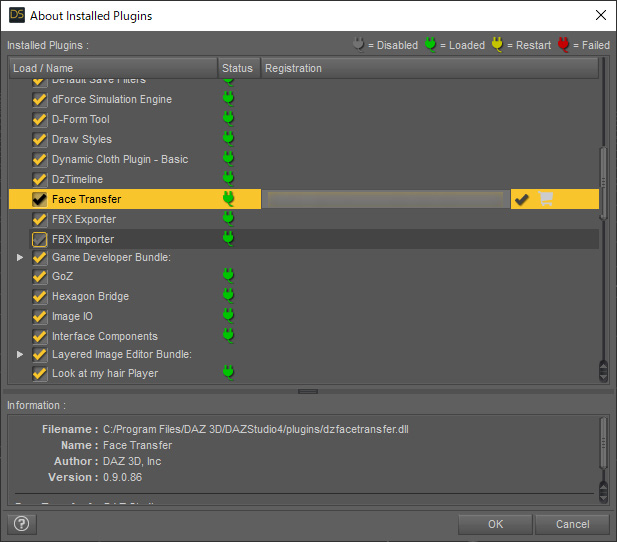The image size is (617, 542).
Task: Toggle the Interface Components checkbox
Action: click(40, 337)
